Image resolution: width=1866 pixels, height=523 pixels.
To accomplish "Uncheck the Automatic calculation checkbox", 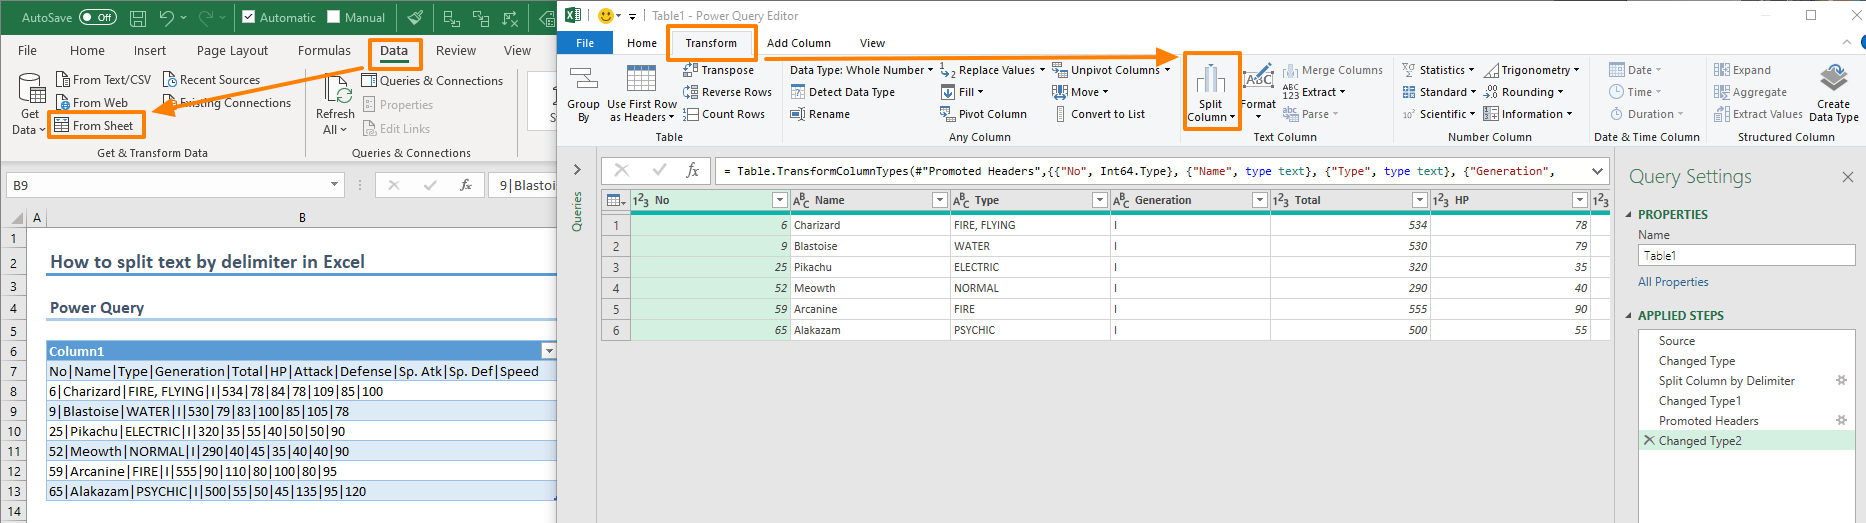I will click(x=249, y=17).
